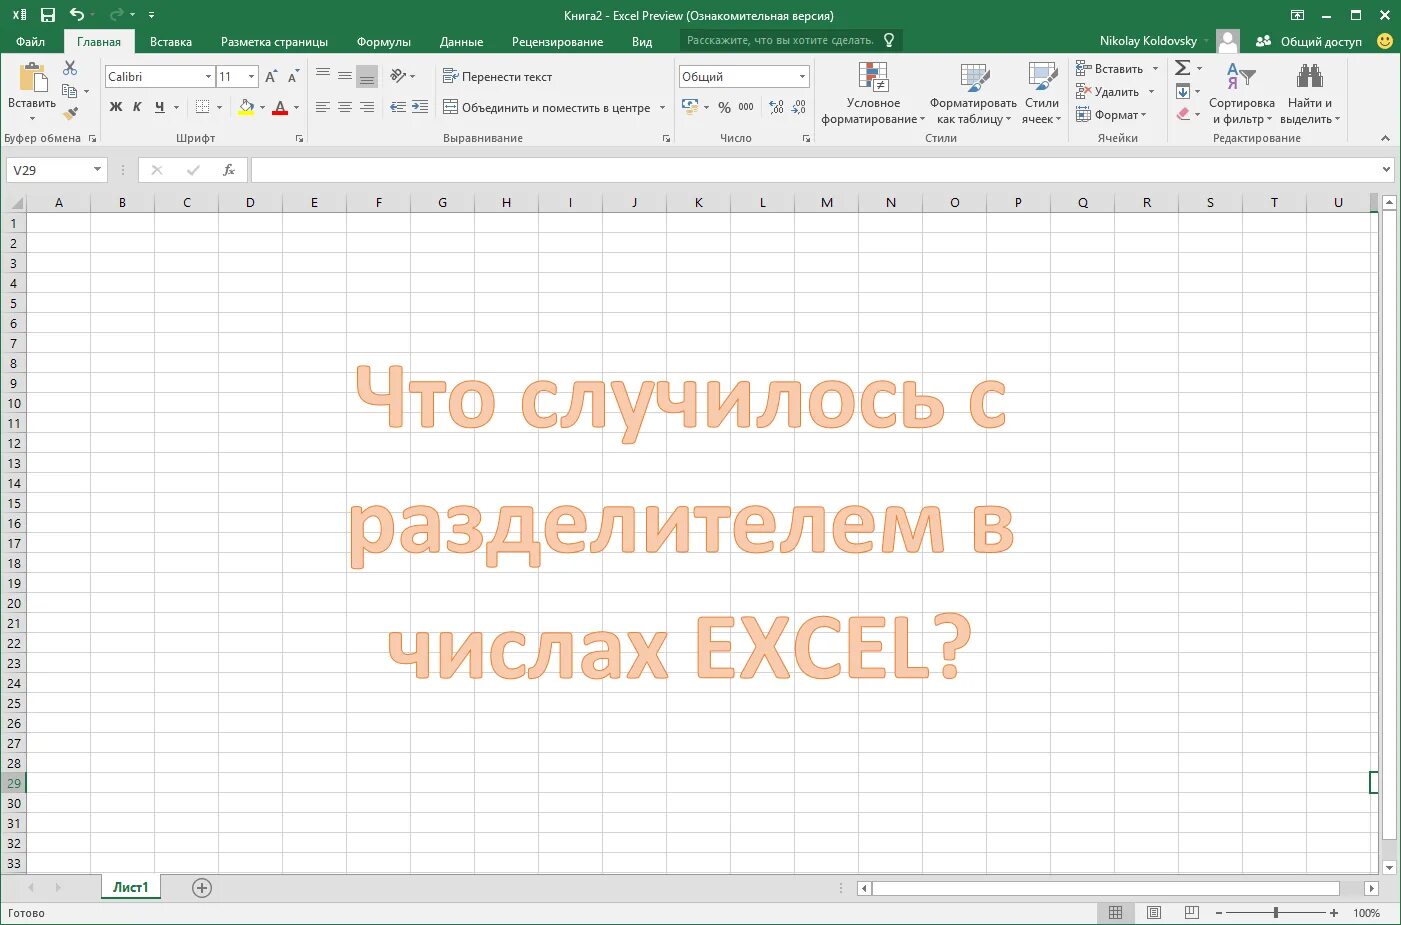The height and width of the screenshot is (925, 1401).
Task: Click Вставить cells button in Ячейки
Action: pyautogui.click(x=1109, y=69)
